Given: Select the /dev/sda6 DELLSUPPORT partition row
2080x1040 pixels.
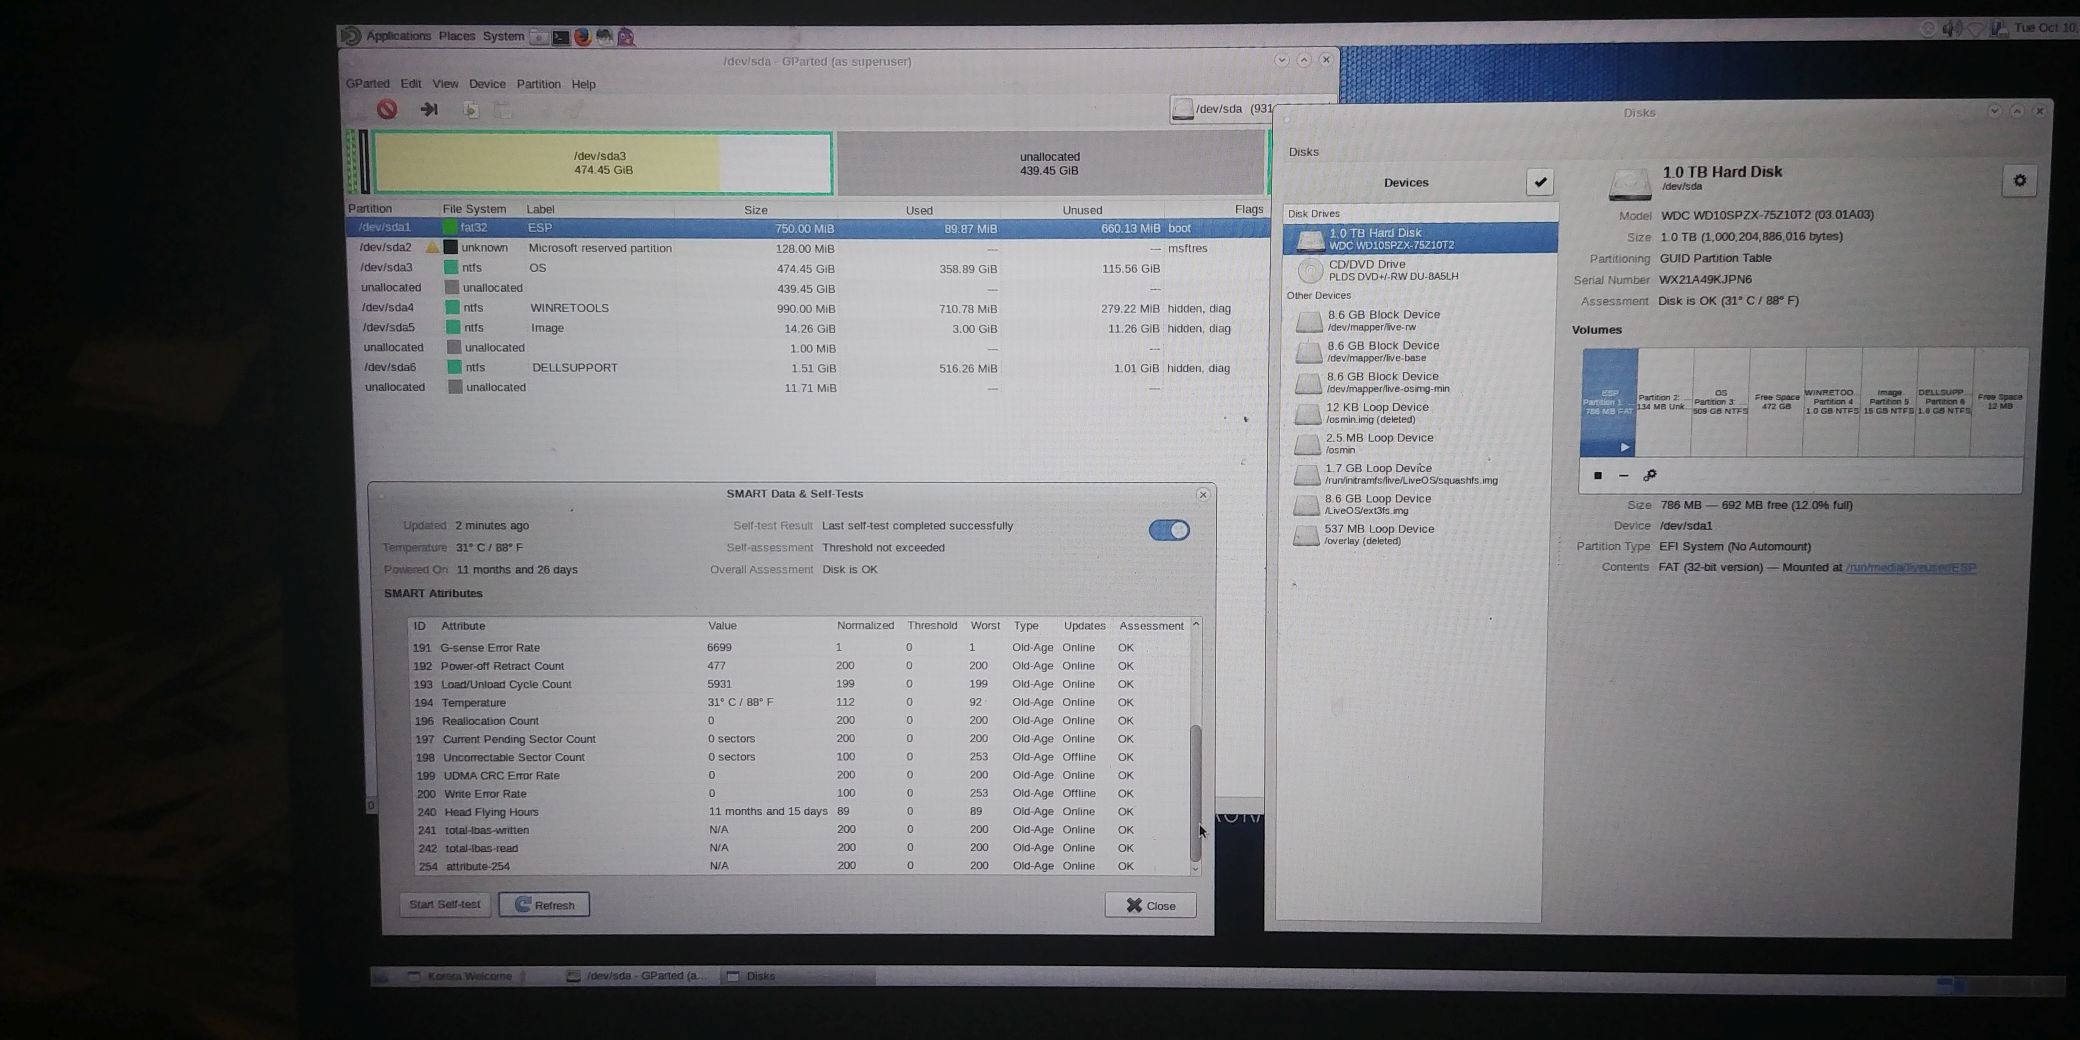Looking at the screenshot, I should pos(808,368).
